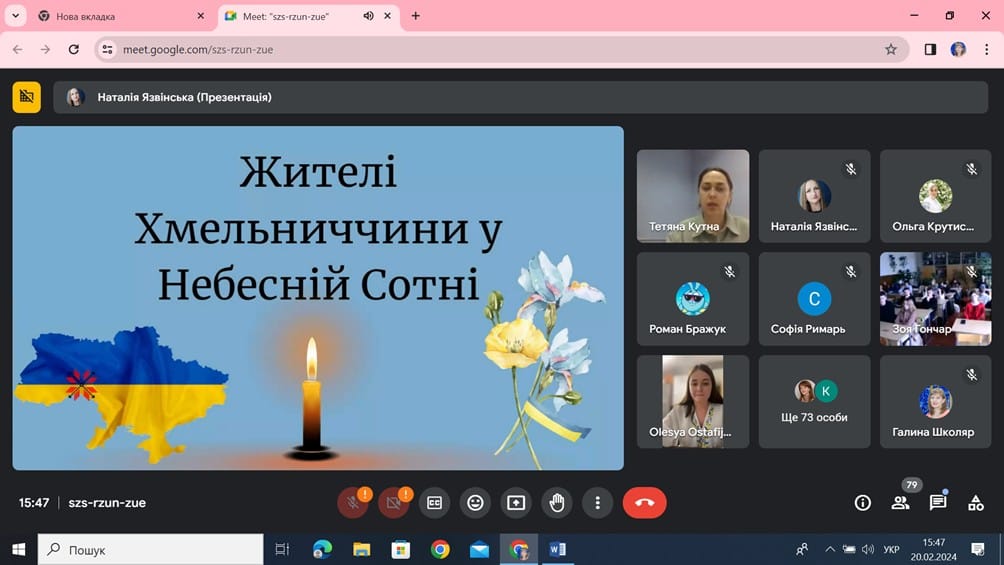Select the Галина Школяр participant tile
This screenshot has height=565, width=1004.
(x=935, y=402)
